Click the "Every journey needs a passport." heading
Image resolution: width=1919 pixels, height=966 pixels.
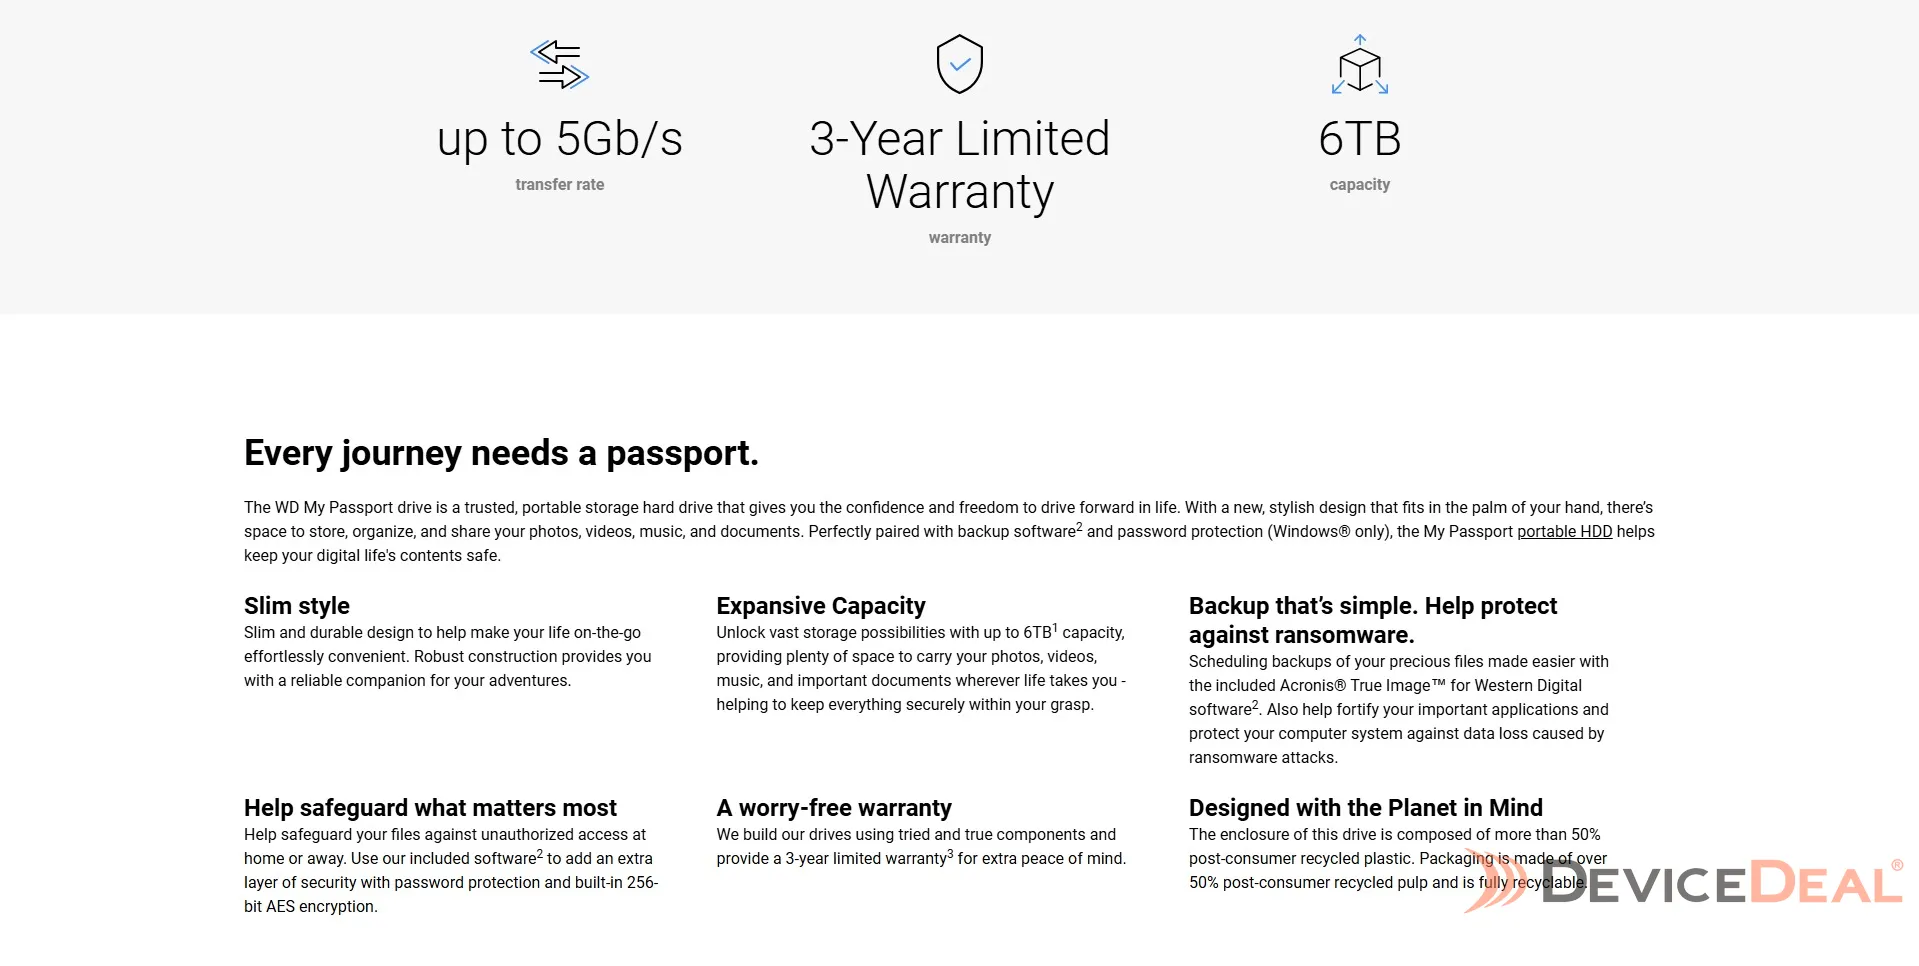click(x=501, y=453)
